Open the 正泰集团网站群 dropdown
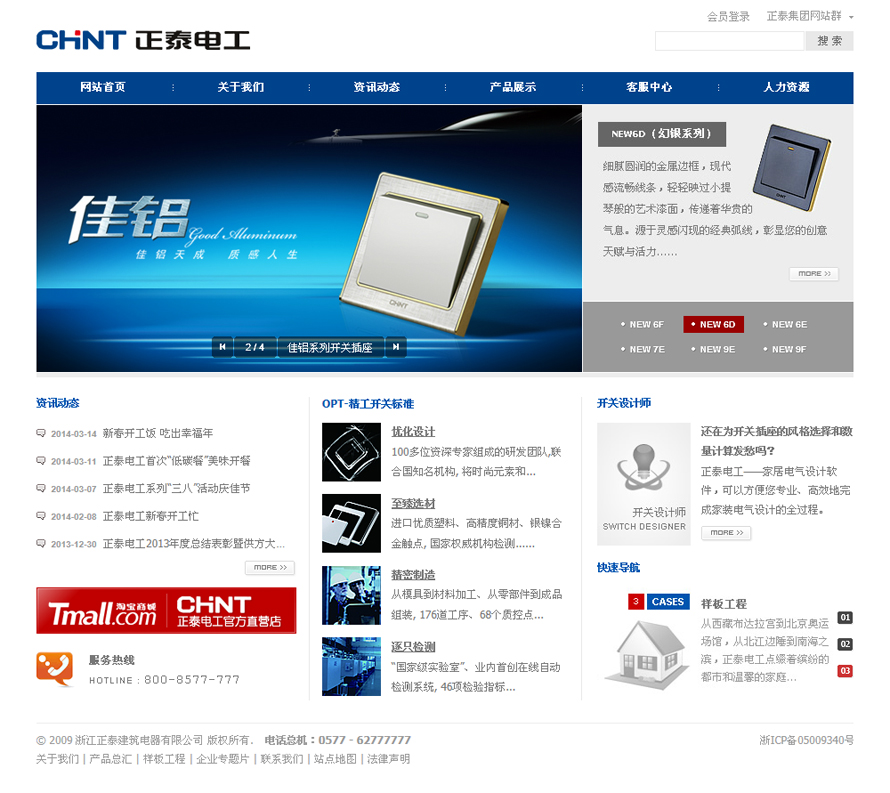 pyautogui.click(x=810, y=16)
